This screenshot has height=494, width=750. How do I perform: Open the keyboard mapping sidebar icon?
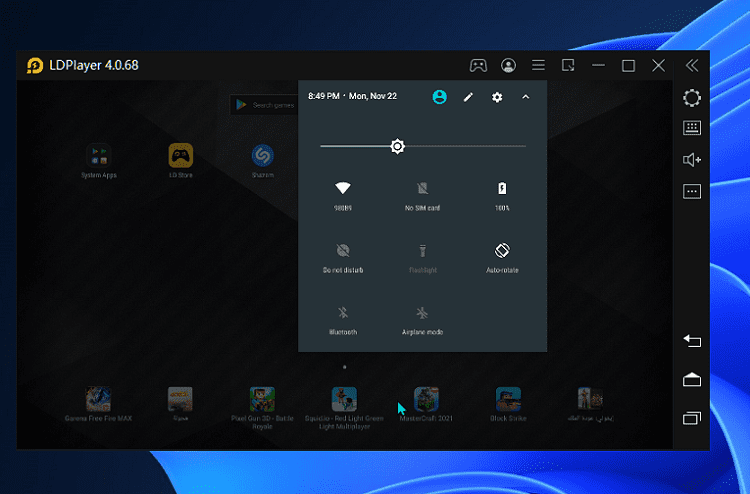click(692, 128)
